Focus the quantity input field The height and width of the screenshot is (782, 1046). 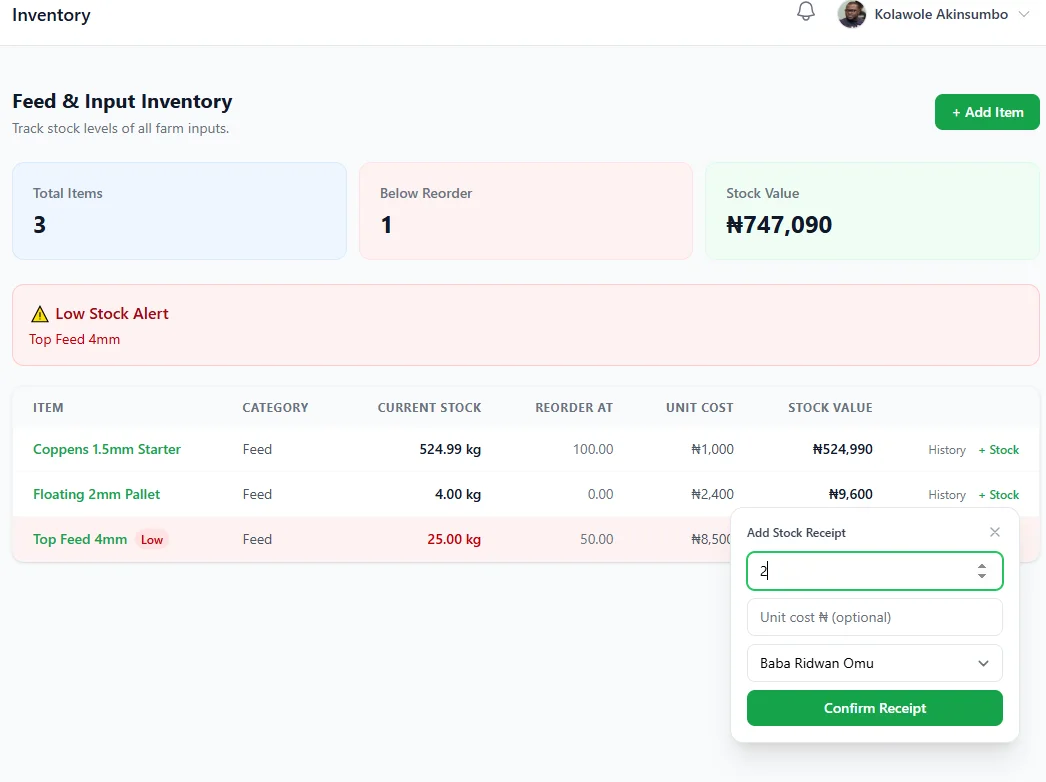[874, 571]
